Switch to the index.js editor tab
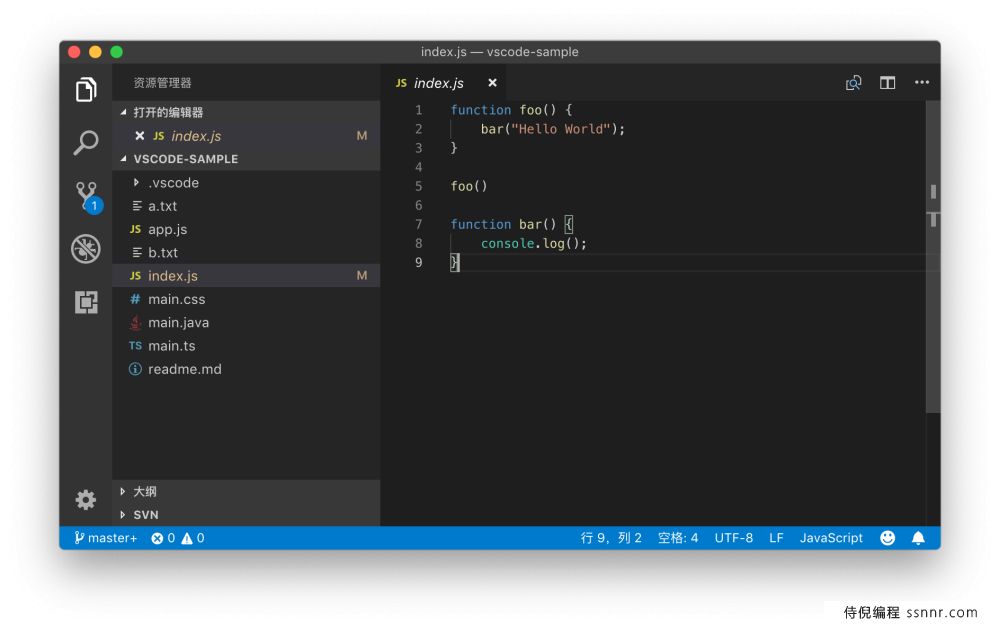Screen dimensions: 1000x628 tap(445, 83)
